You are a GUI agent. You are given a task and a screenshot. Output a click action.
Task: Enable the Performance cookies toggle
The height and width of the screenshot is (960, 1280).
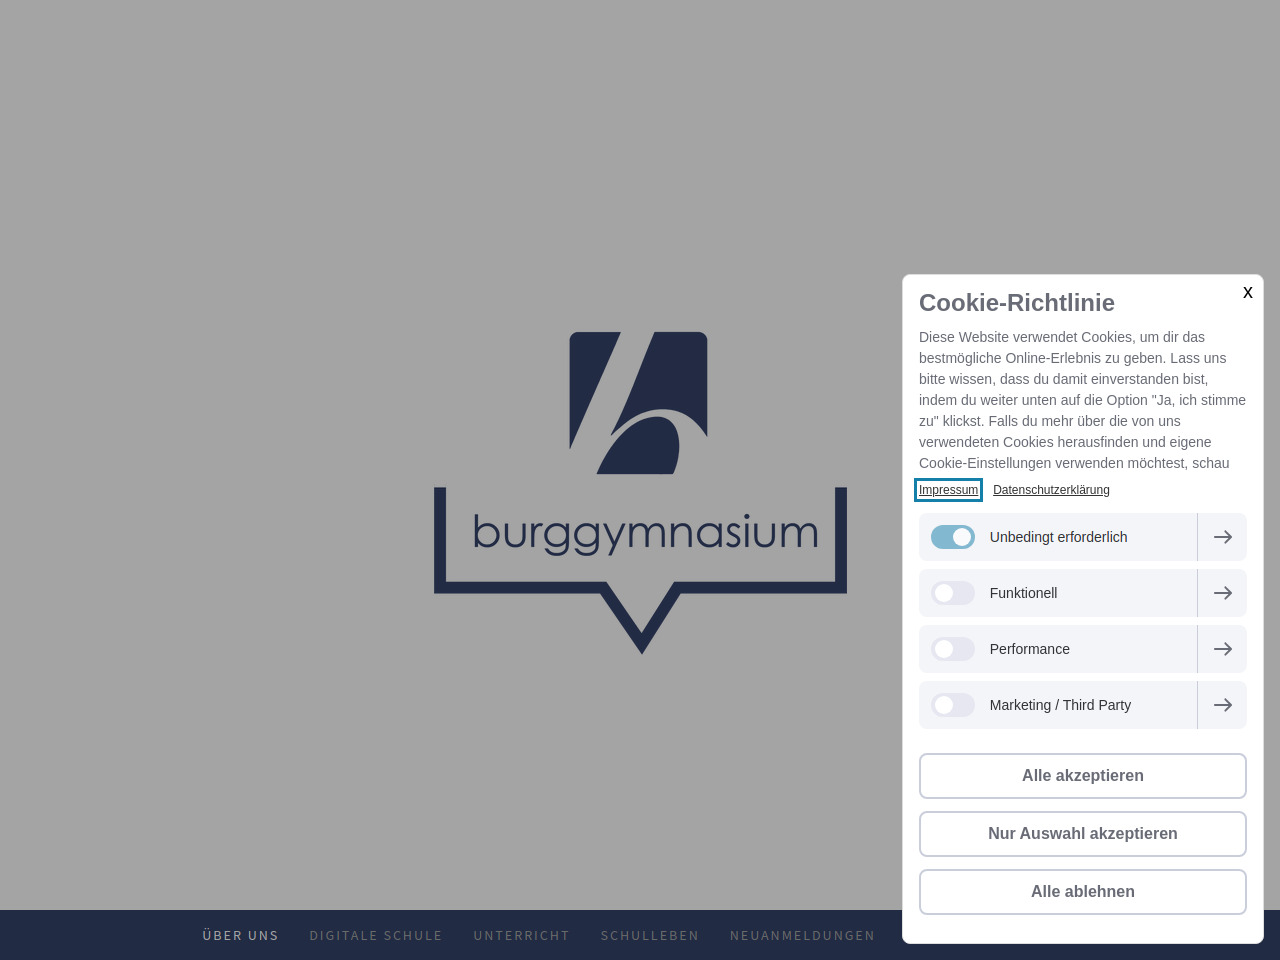tap(952, 649)
